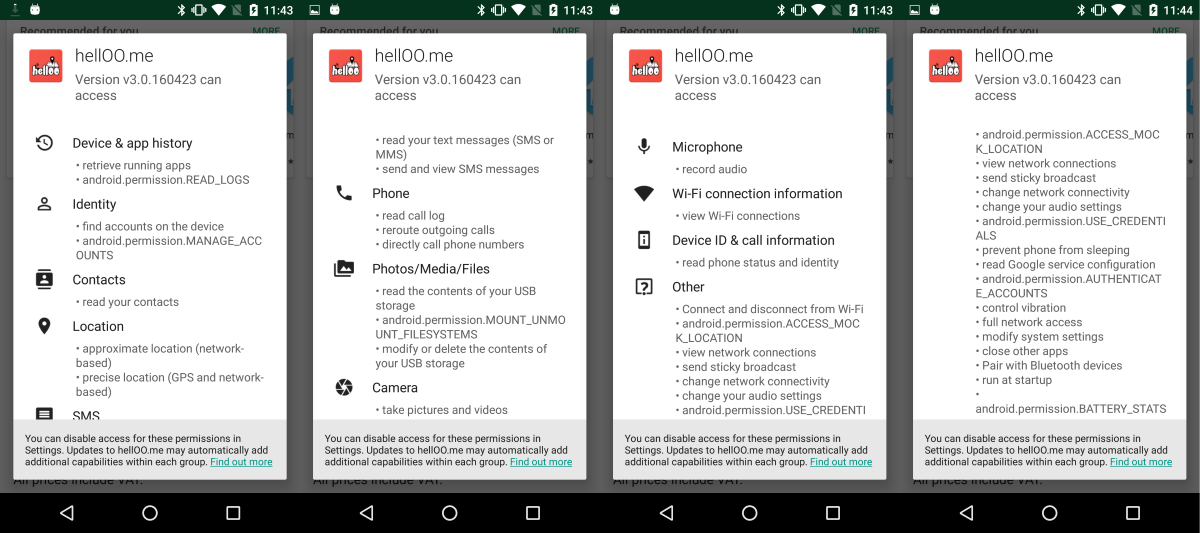Select 'retrieve running apps' line
The image size is (1200, 533).
(133, 166)
